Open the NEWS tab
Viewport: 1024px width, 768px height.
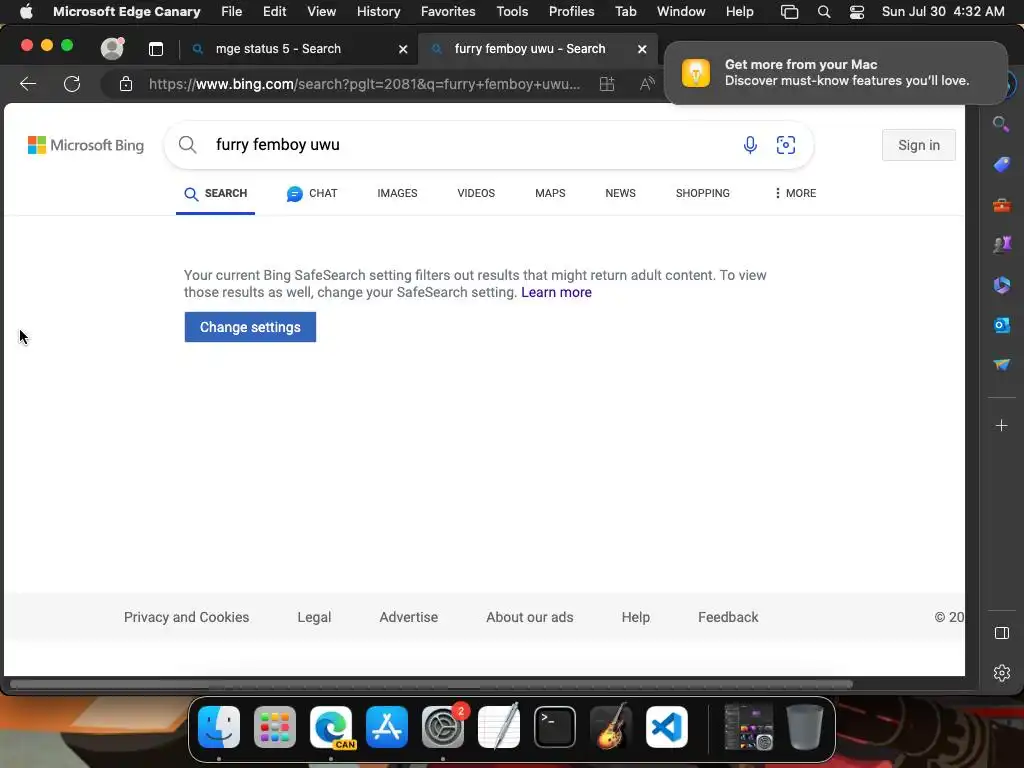(620, 193)
